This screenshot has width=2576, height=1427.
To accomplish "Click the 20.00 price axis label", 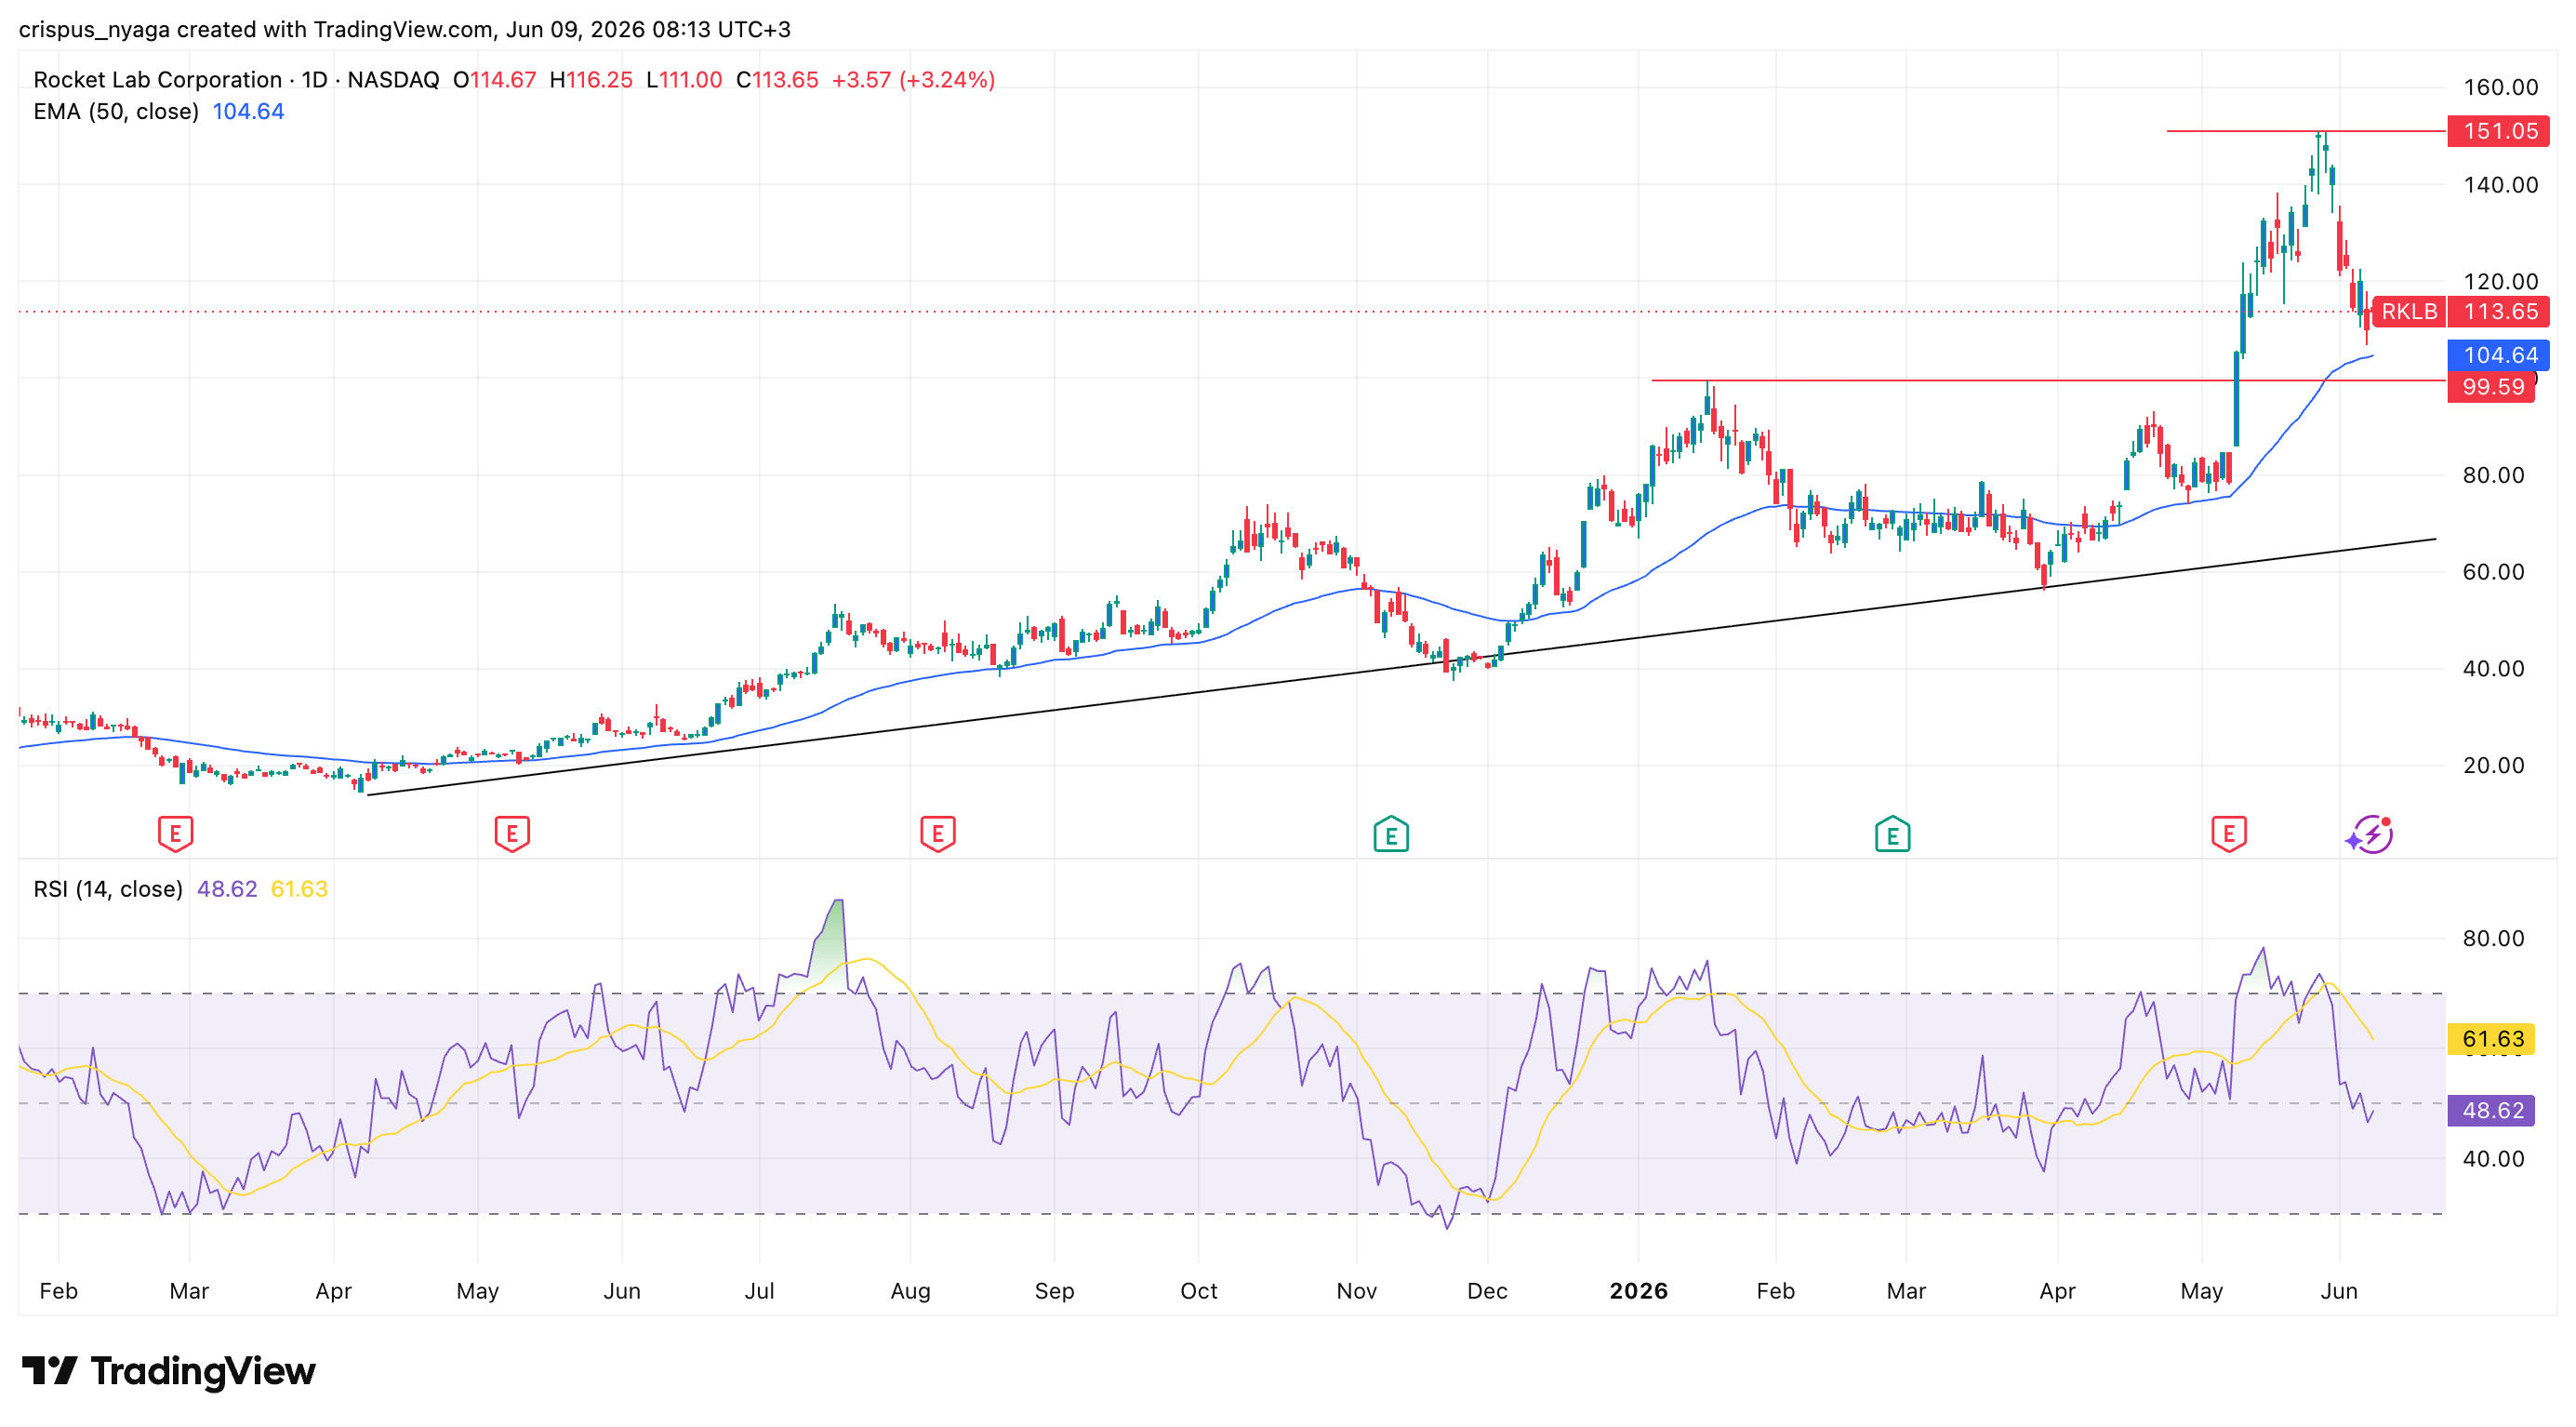I will click(2493, 765).
